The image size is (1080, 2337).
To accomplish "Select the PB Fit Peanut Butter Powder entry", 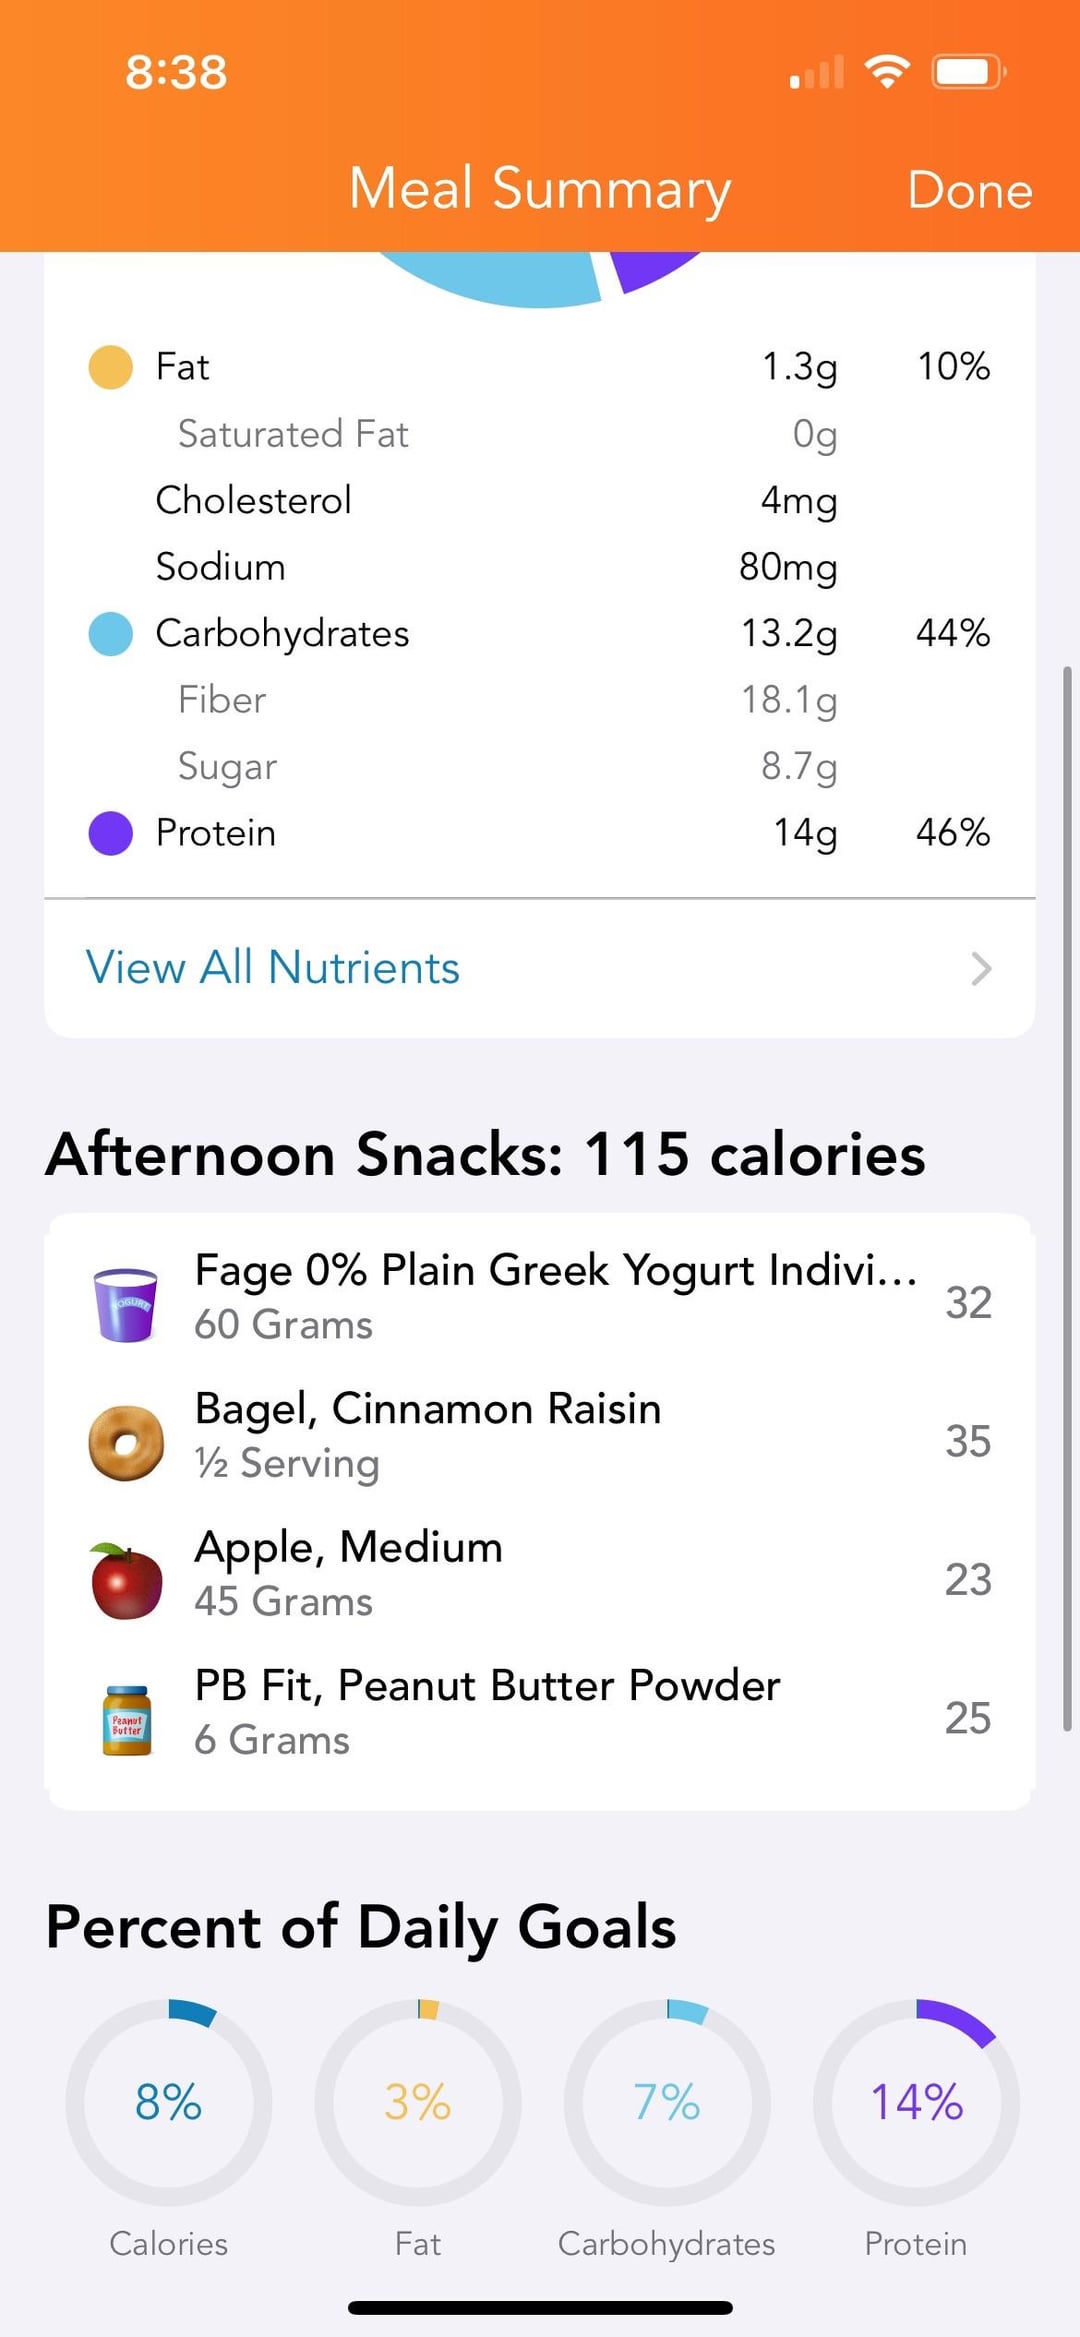I will click(487, 1712).
